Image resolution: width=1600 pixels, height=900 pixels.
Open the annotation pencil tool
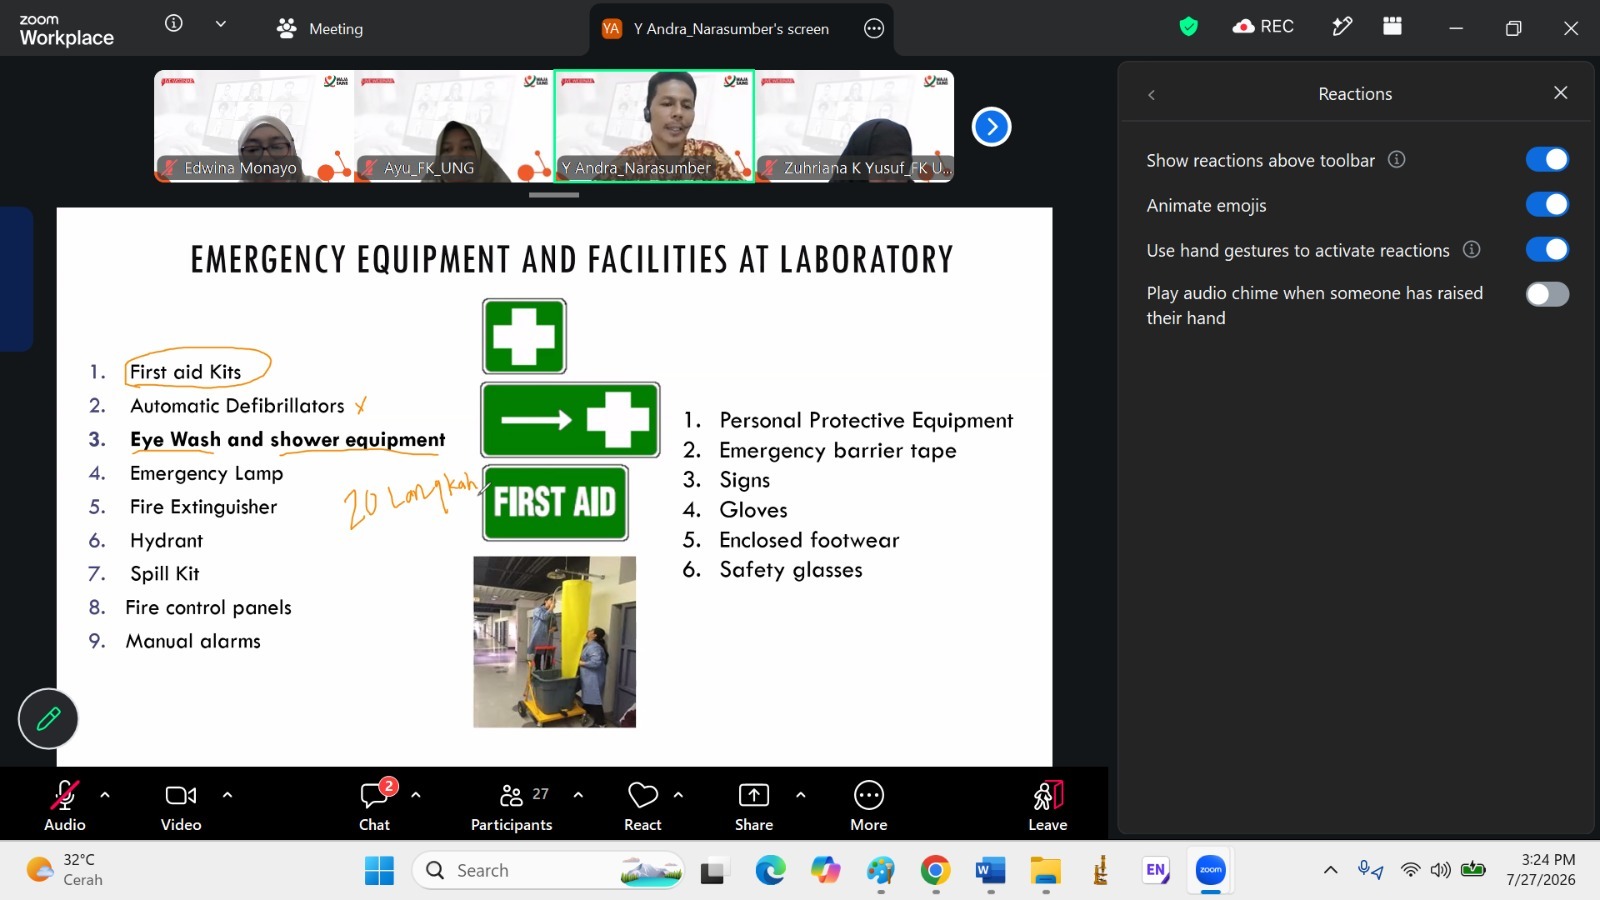click(x=48, y=718)
